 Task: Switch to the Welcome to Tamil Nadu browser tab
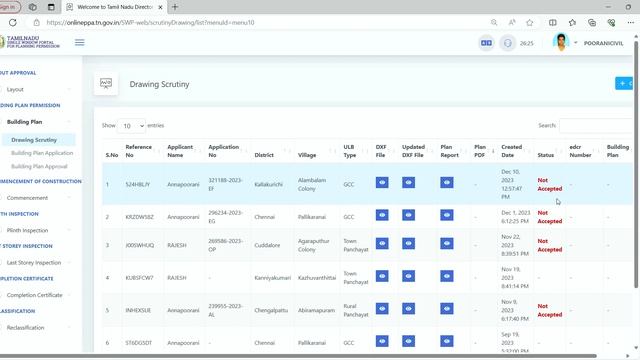click(x=114, y=7)
